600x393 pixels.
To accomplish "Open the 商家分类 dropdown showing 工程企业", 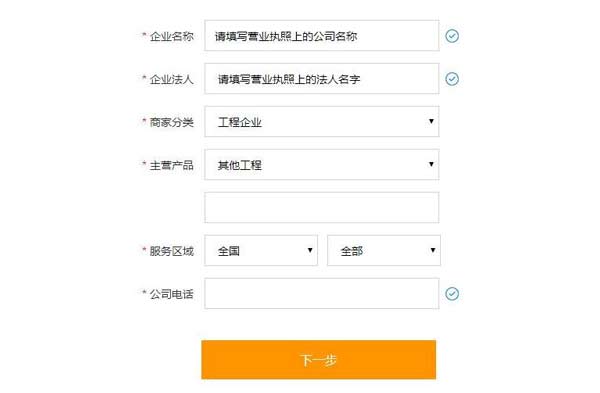I will click(321, 121).
